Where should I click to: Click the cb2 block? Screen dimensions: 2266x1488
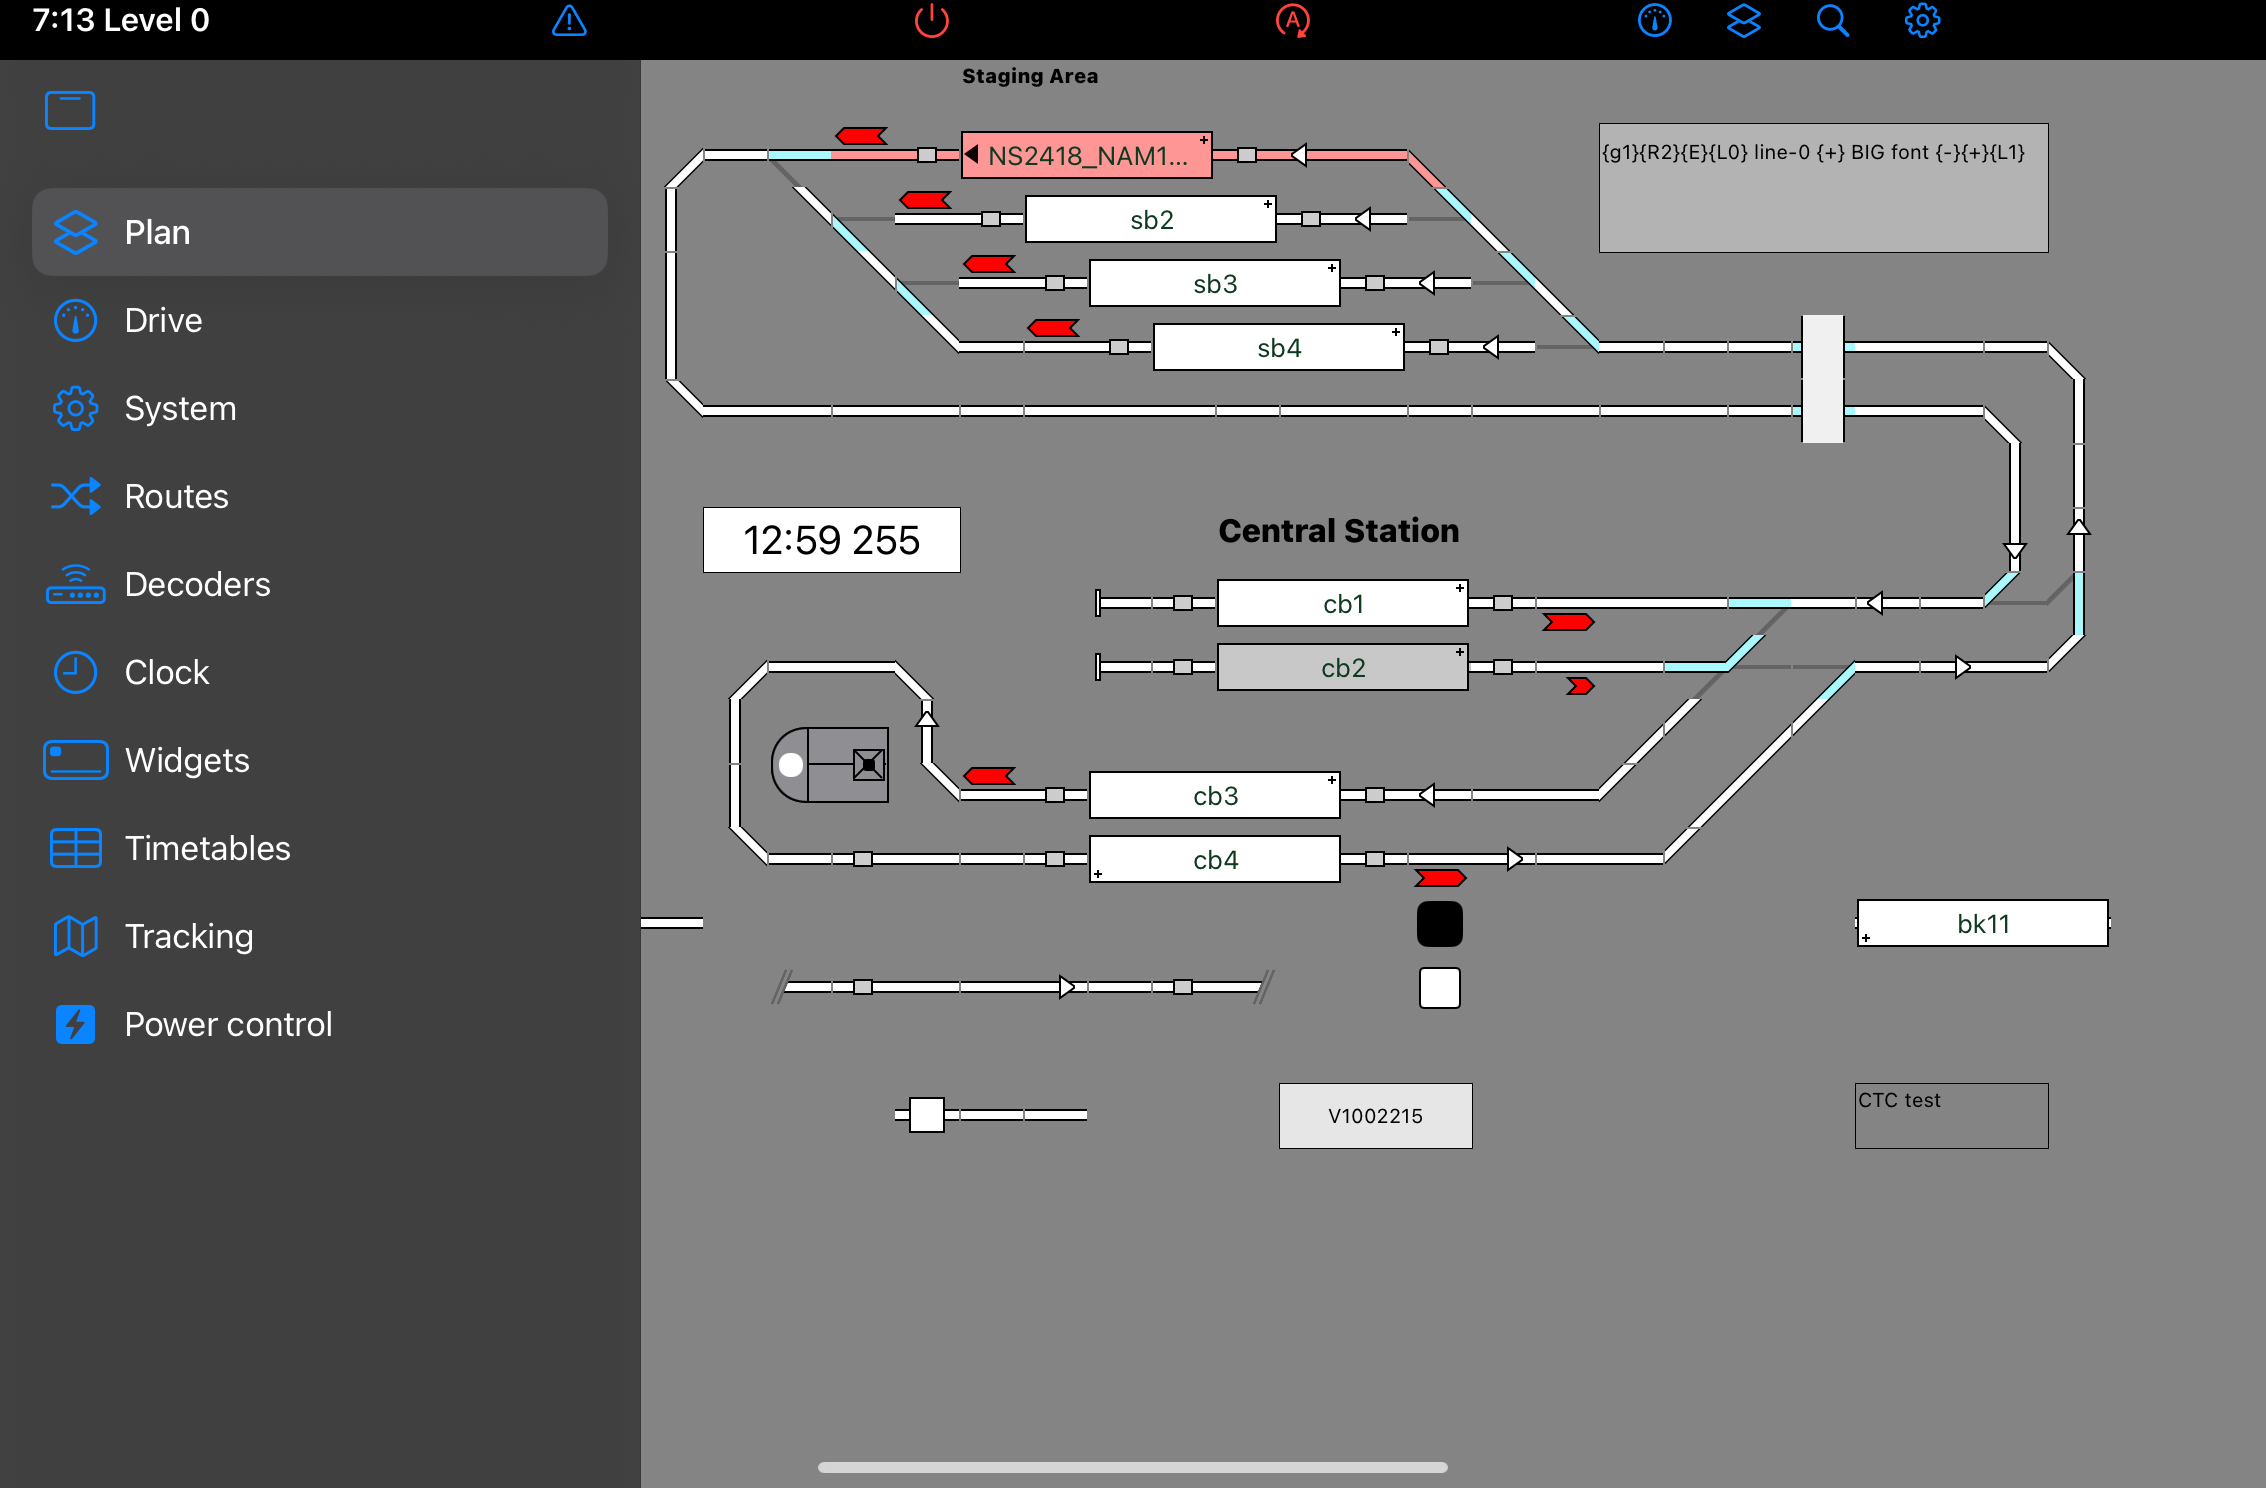click(1342, 668)
